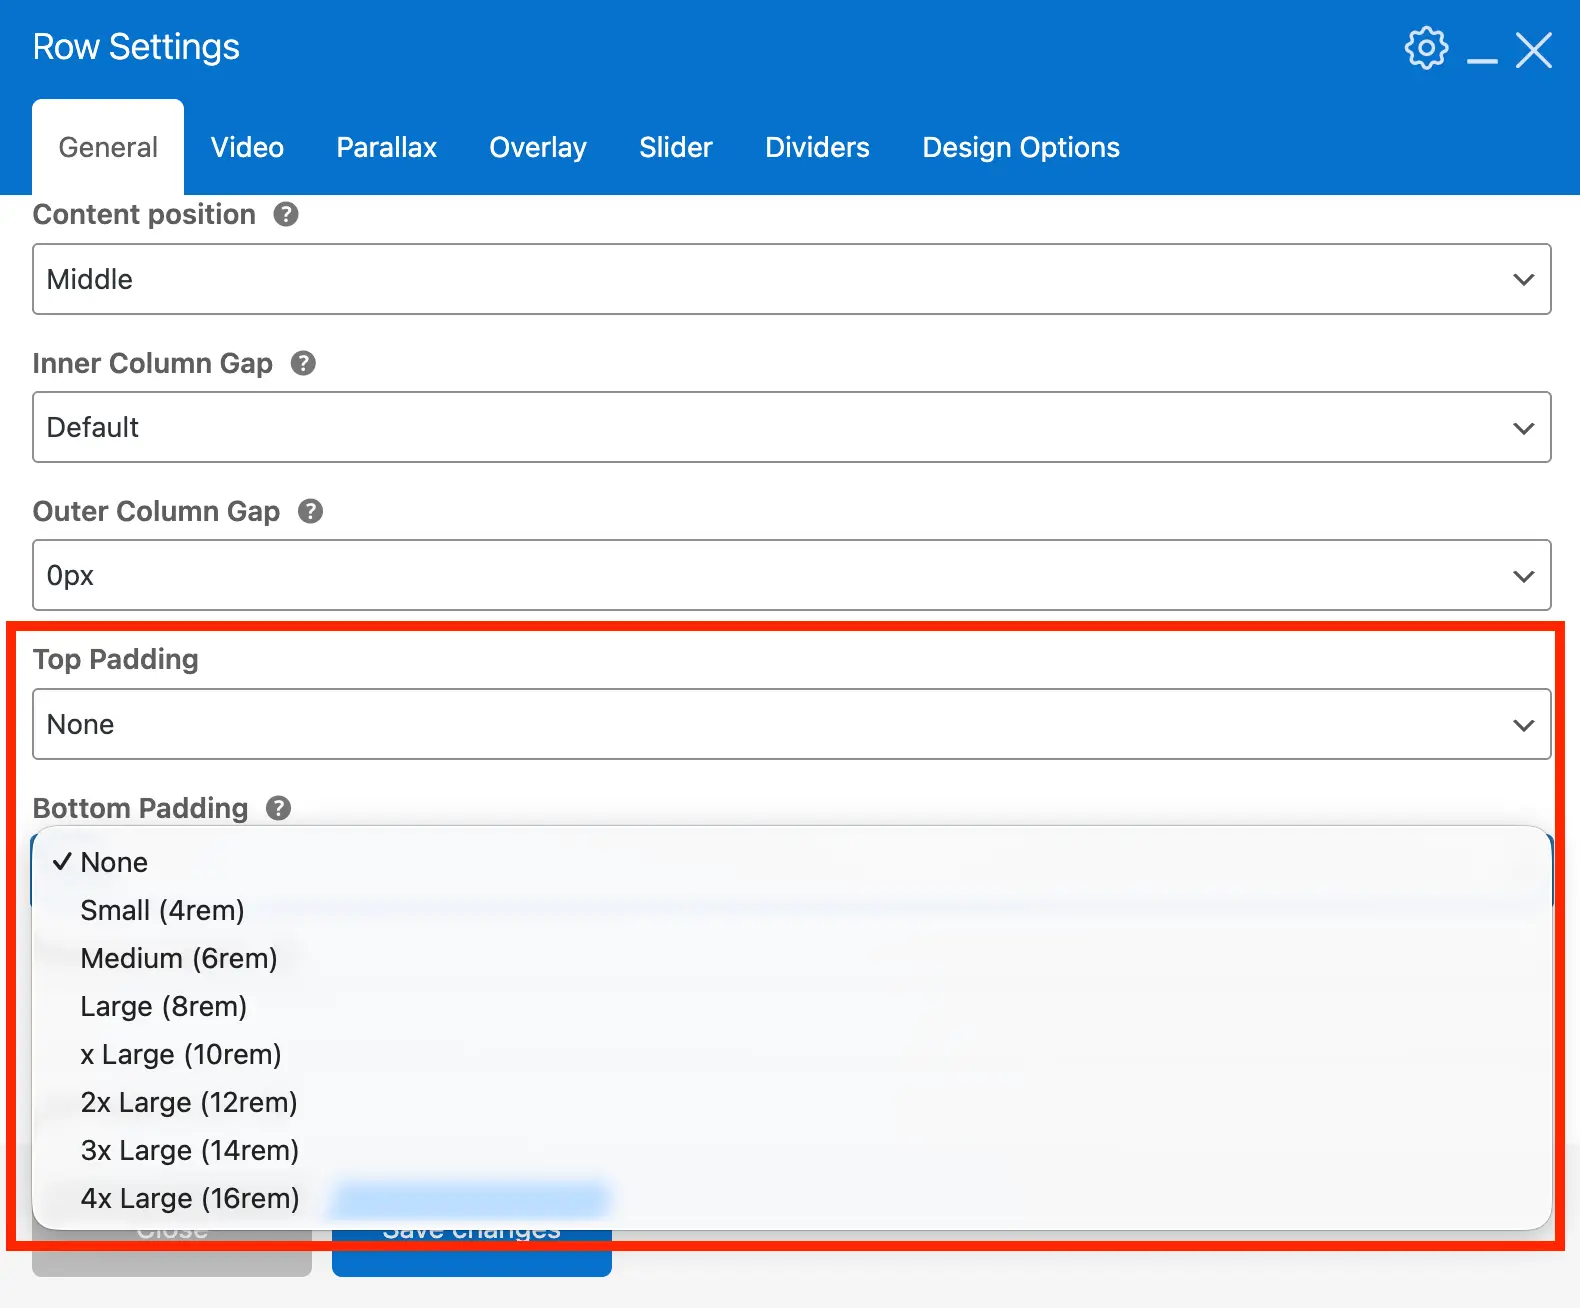
Task: Select the Slider tab
Action: [675, 148]
